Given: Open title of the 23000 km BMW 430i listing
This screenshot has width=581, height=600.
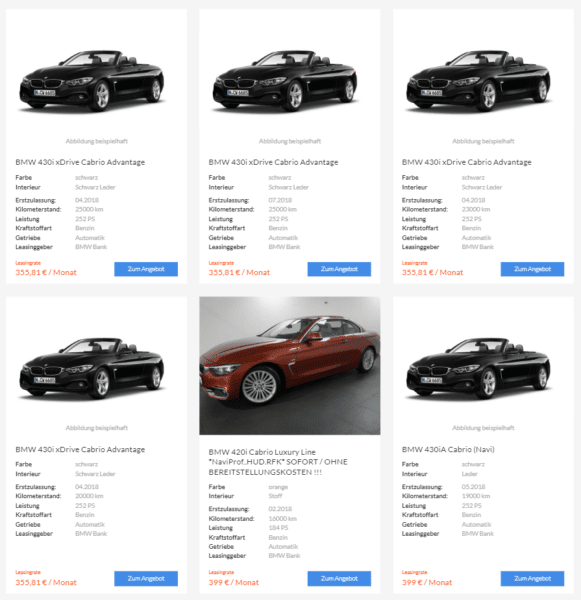Looking at the screenshot, I should pos(467,162).
